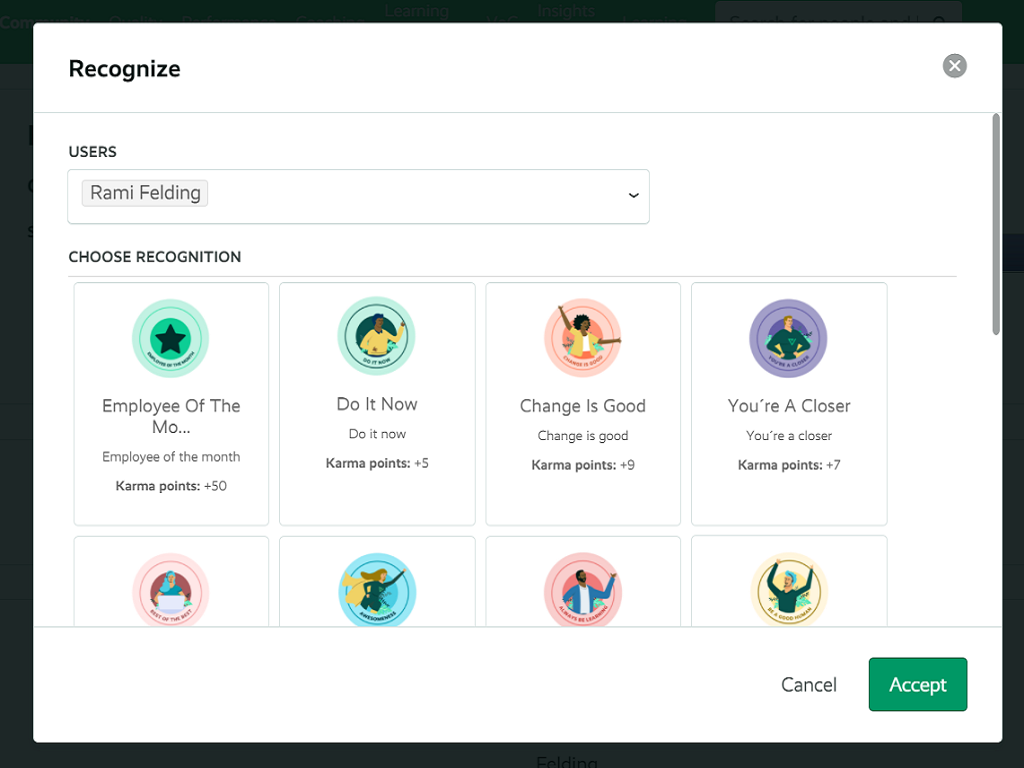Click Karma points +9 on Change Is Good
The image size is (1024, 768).
pos(583,465)
